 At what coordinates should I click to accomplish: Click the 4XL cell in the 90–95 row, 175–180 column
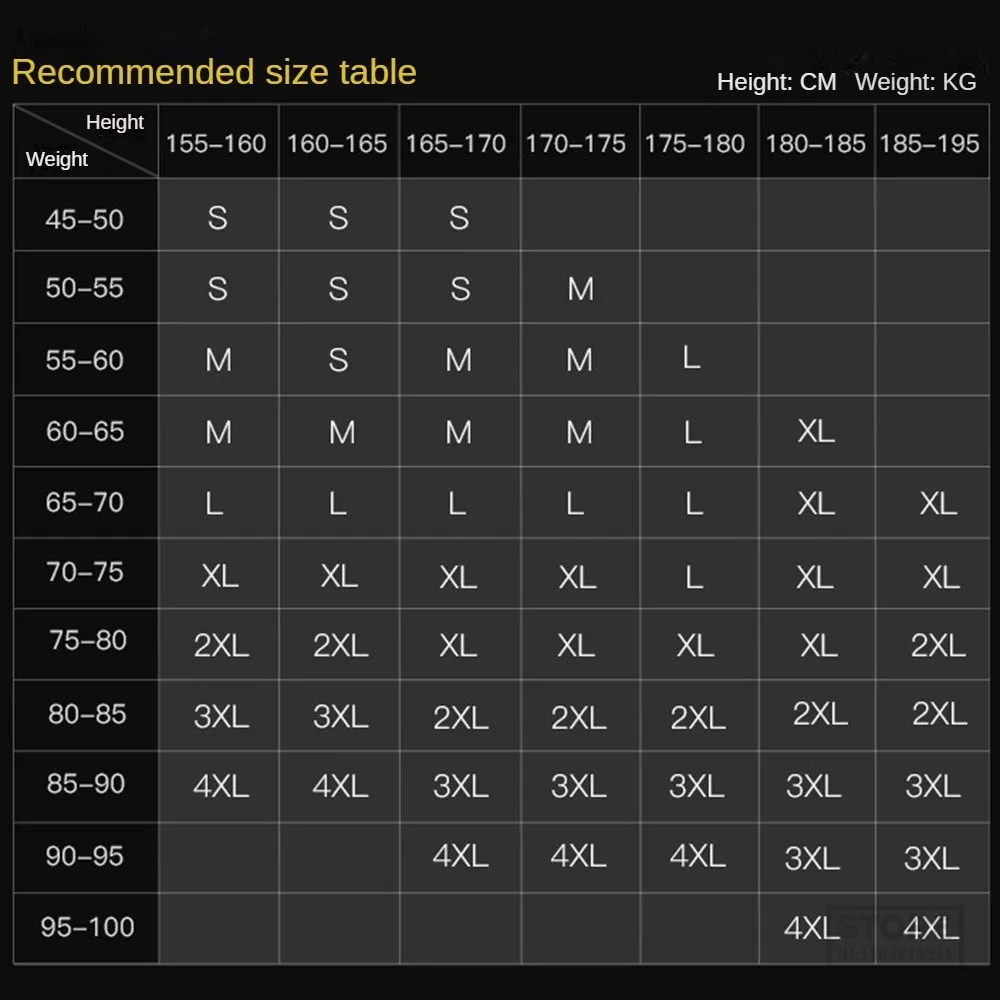[697, 856]
